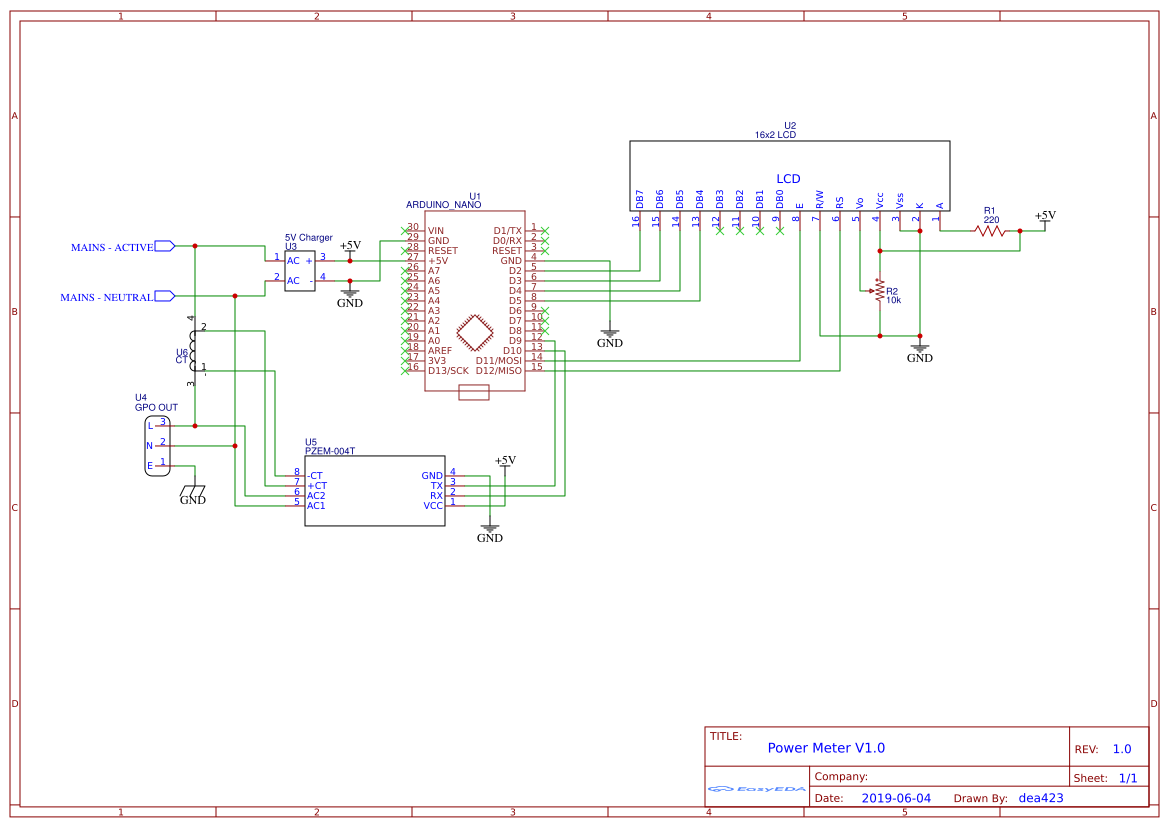
Task: Select the Power Meter V1.0 title text
Action: tap(829, 748)
